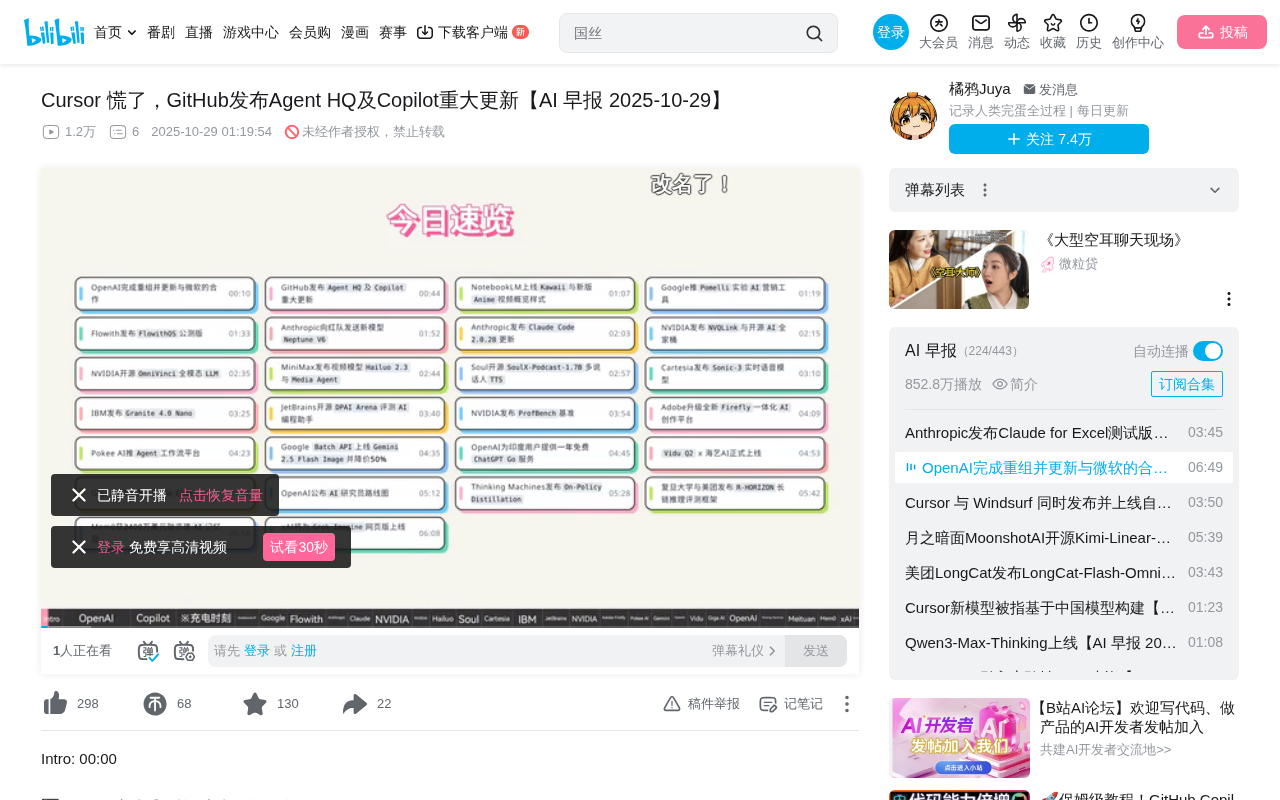Give coins with the coin icon
The width and height of the screenshot is (1280, 800).
pos(155,704)
